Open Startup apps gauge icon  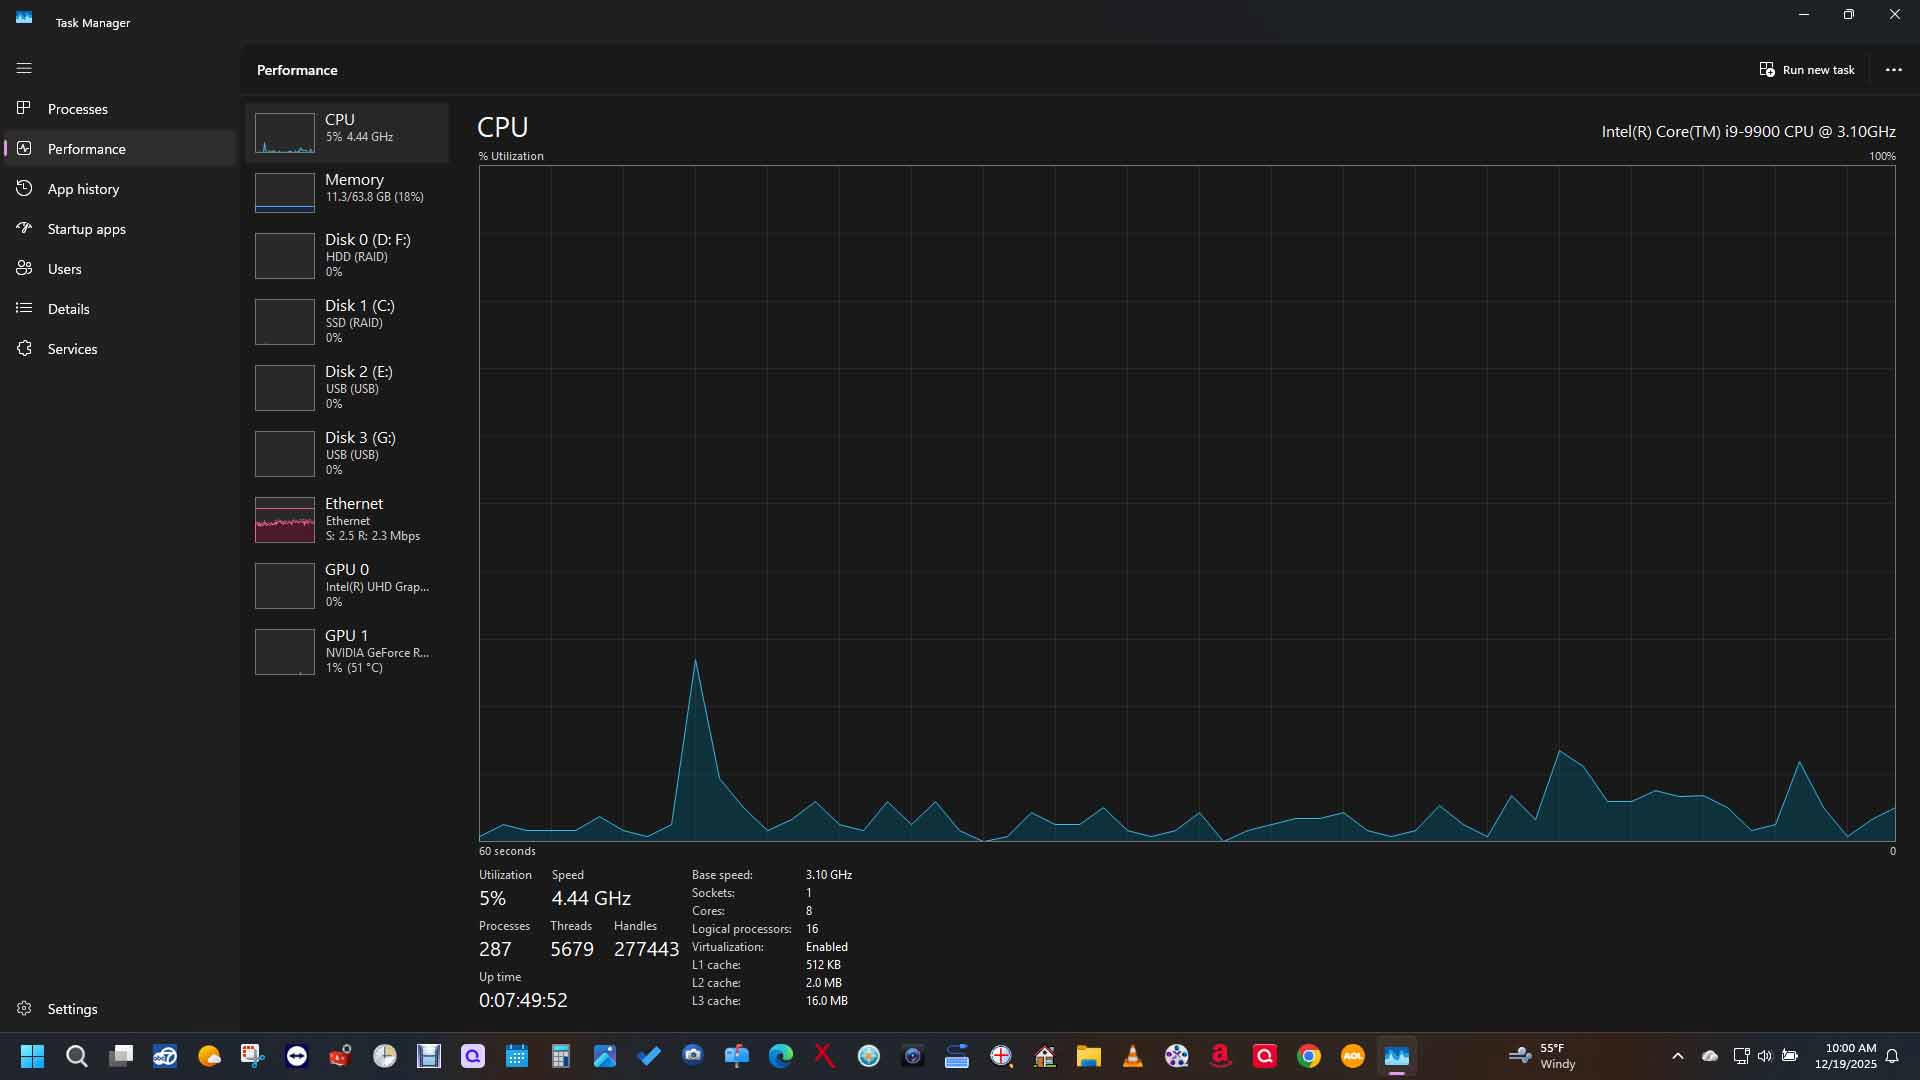coord(24,228)
